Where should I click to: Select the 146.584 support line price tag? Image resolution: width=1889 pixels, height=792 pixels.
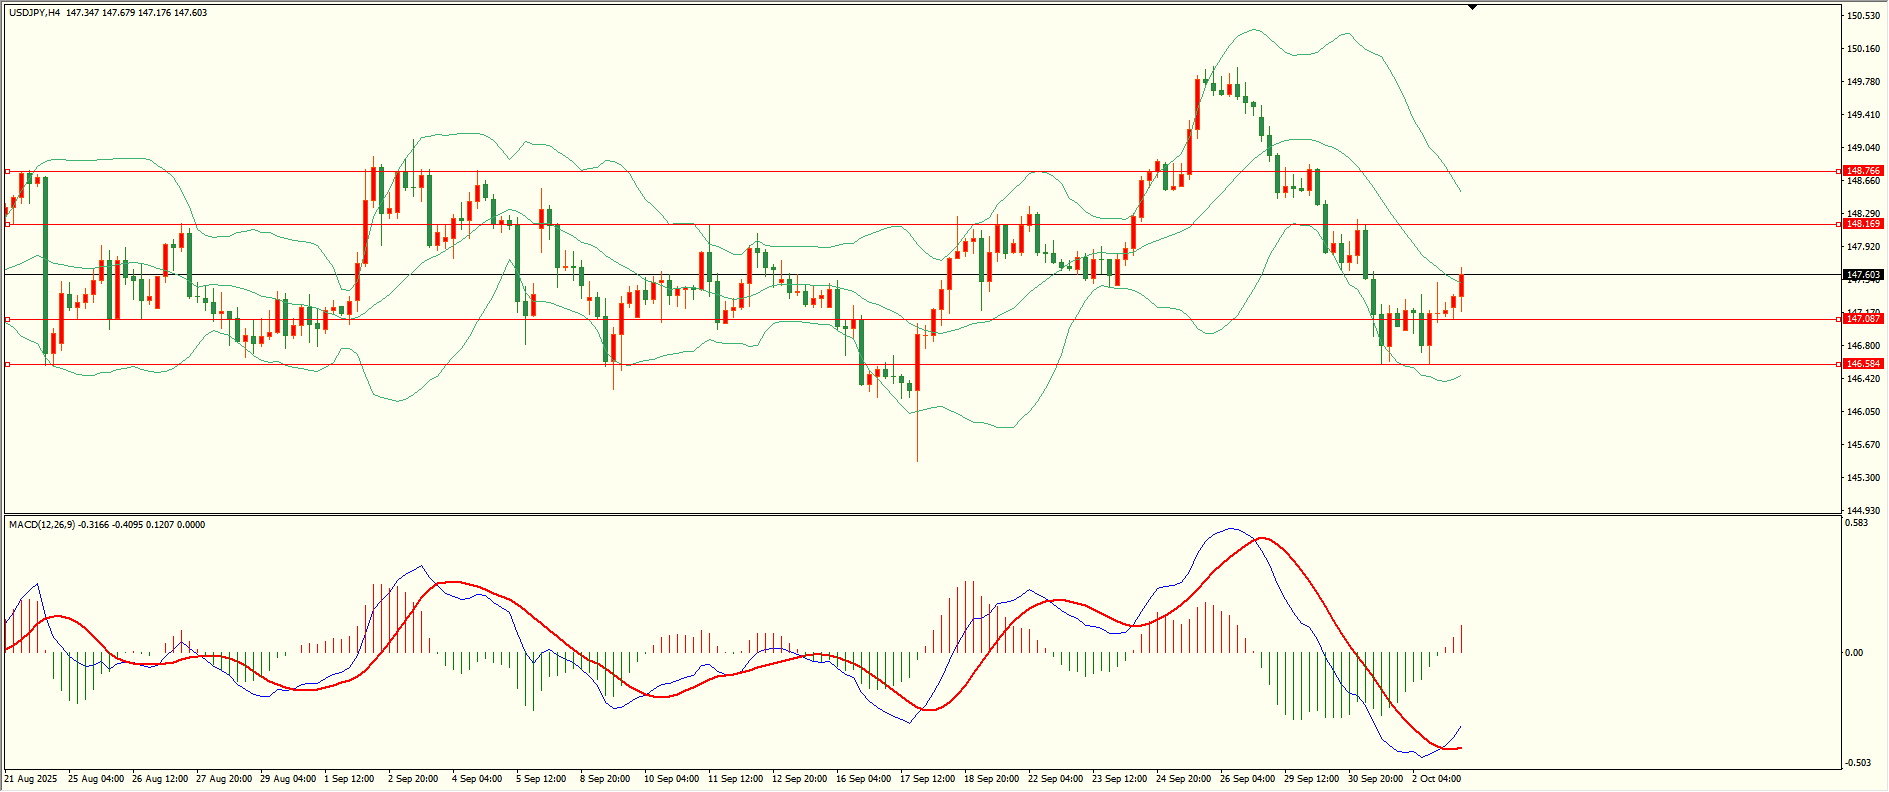click(1863, 364)
